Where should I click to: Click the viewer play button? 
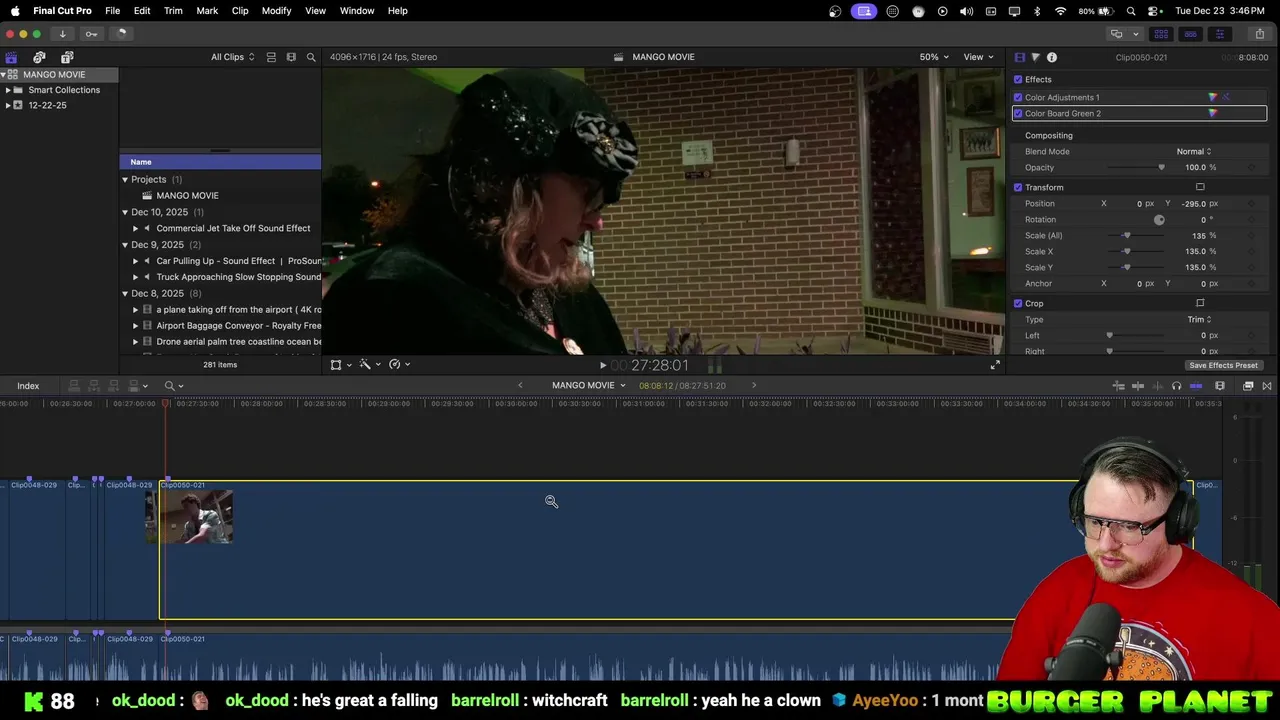pyautogui.click(x=602, y=365)
